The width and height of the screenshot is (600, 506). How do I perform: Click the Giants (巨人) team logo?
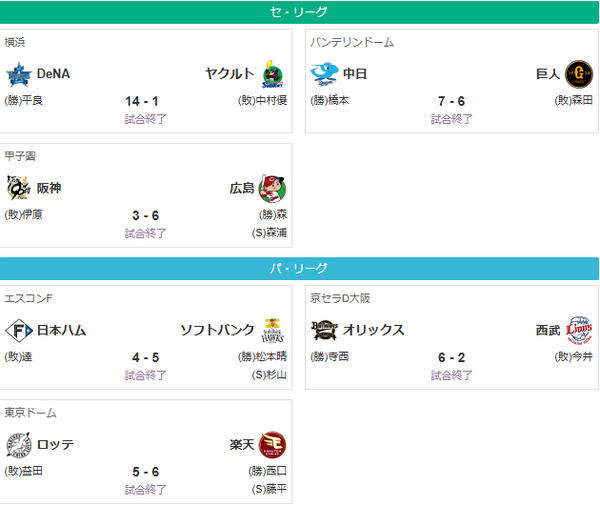coord(579,74)
